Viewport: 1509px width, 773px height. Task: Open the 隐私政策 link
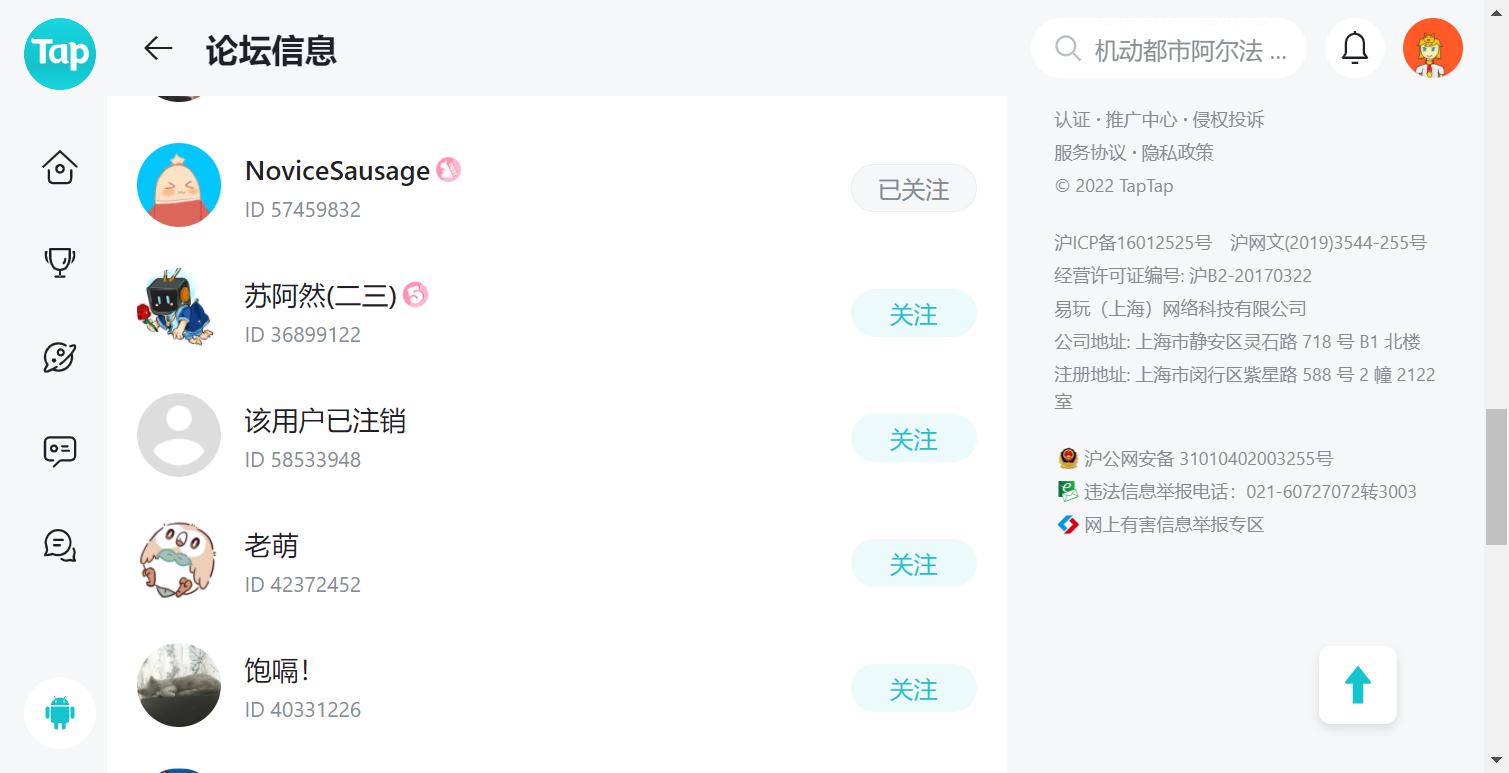pyautogui.click(x=1177, y=153)
